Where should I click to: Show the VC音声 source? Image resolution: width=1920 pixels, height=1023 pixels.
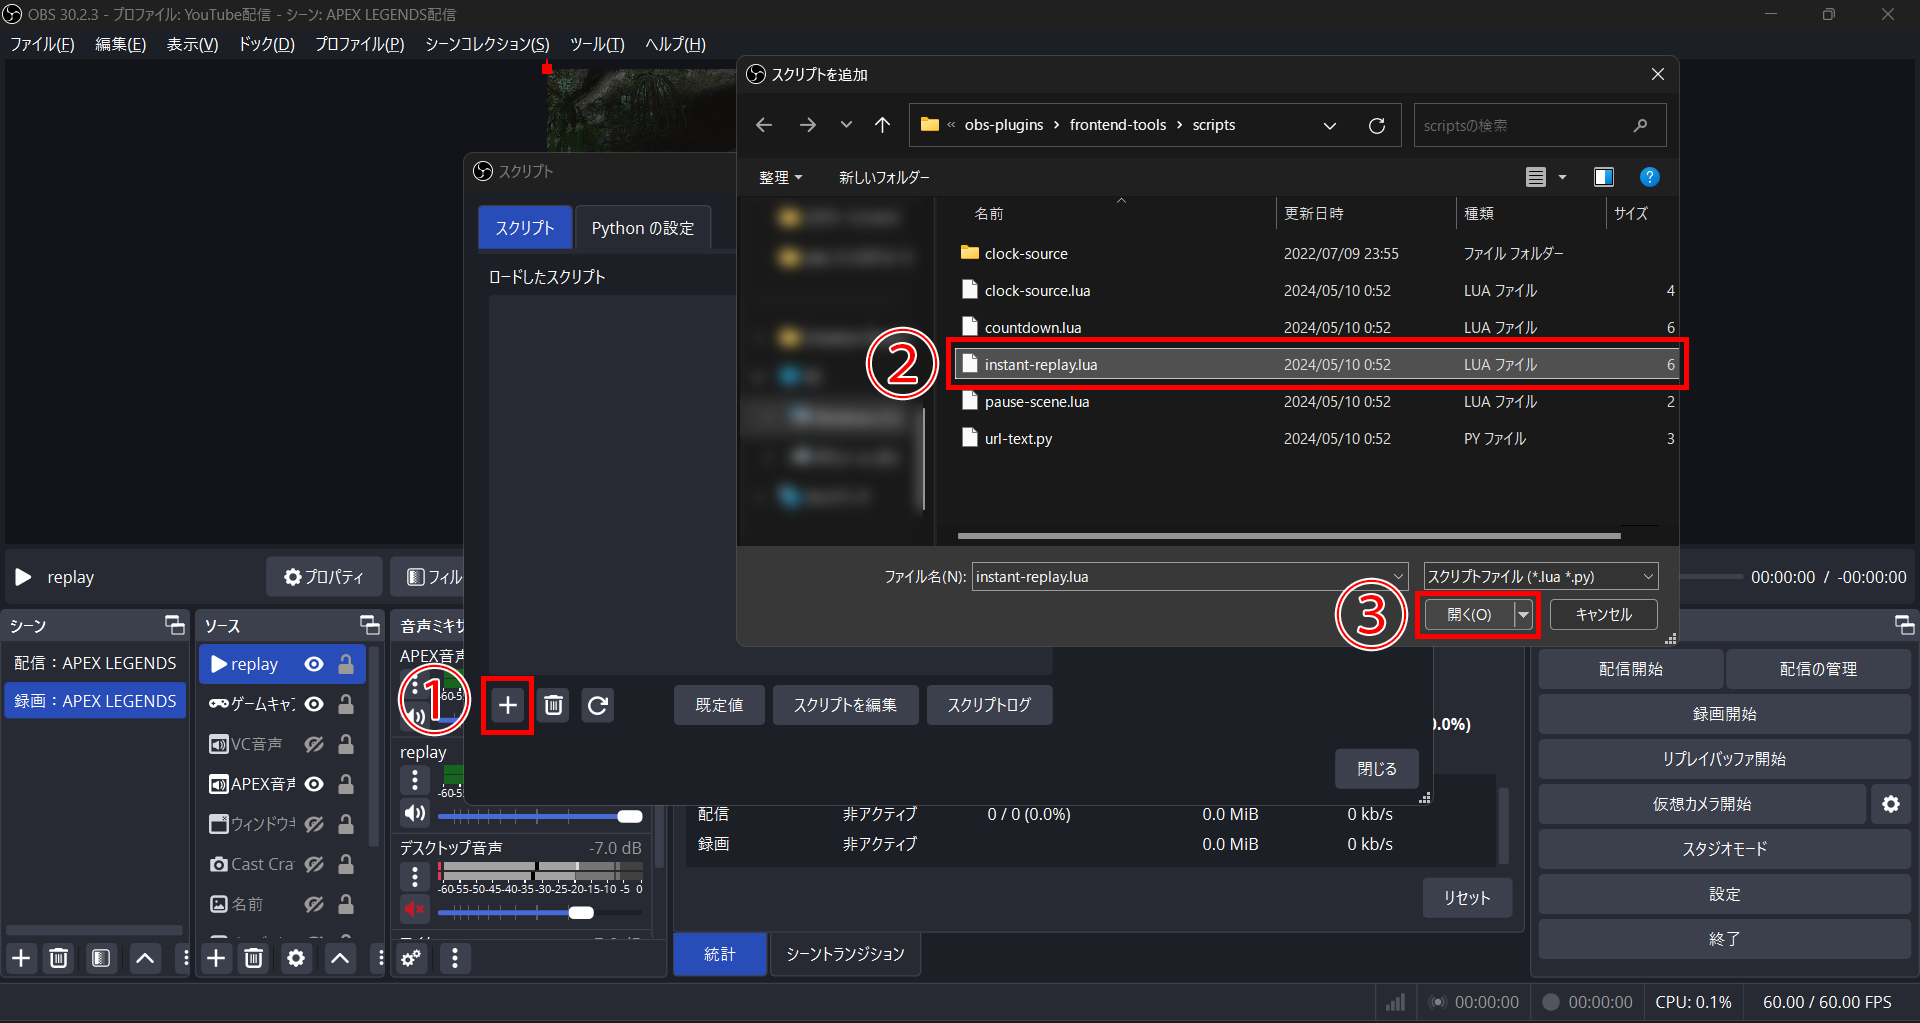click(314, 744)
